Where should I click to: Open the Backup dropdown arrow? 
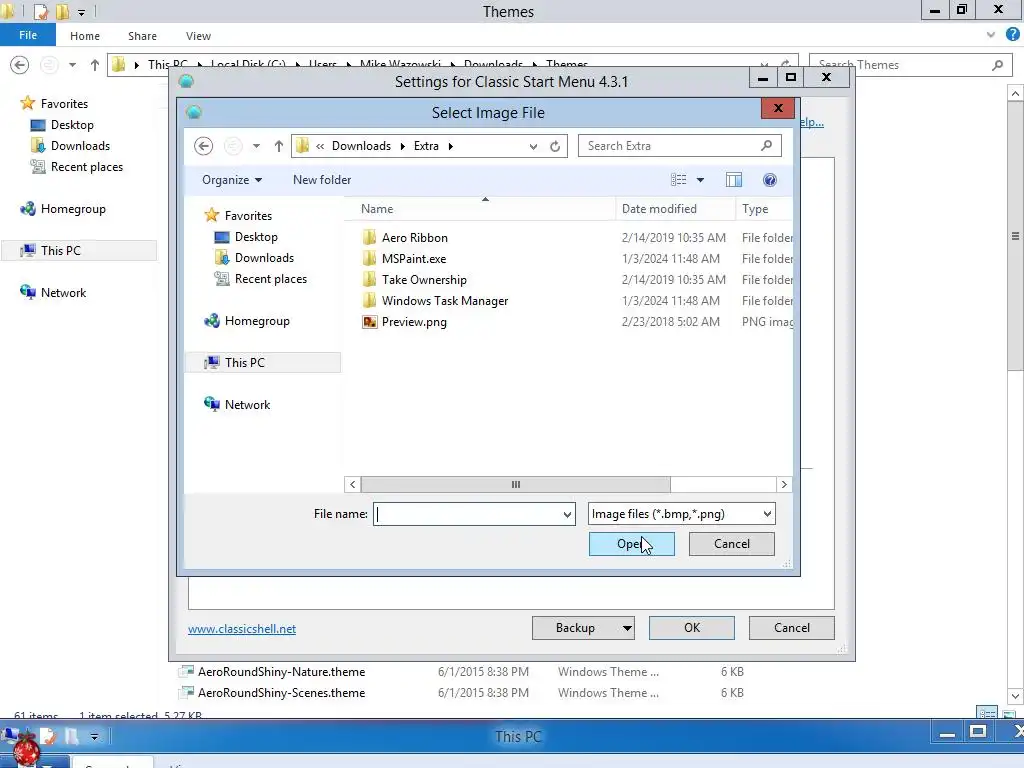coord(627,628)
